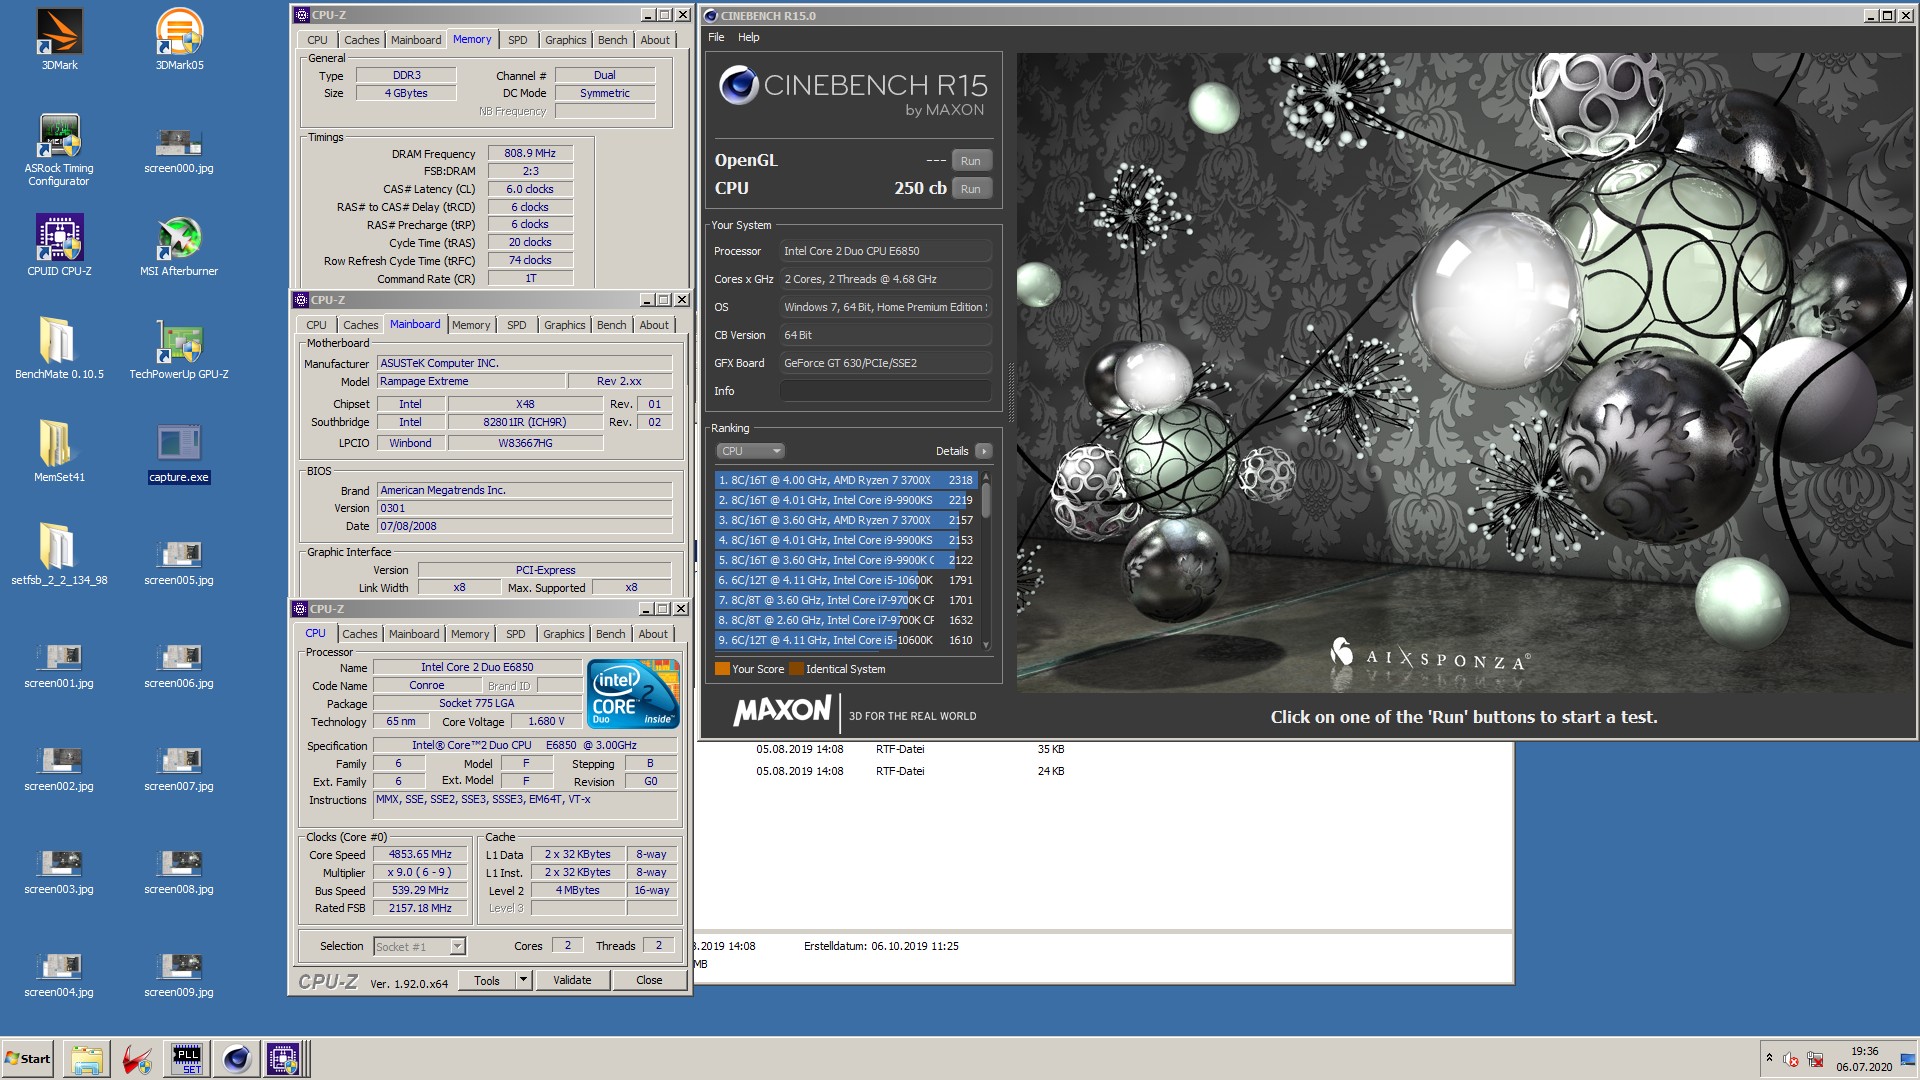The height and width of the screenshot is (1080, 1920).
Task: Run the CPU test in Cinebench
Action: pos(971,189)
